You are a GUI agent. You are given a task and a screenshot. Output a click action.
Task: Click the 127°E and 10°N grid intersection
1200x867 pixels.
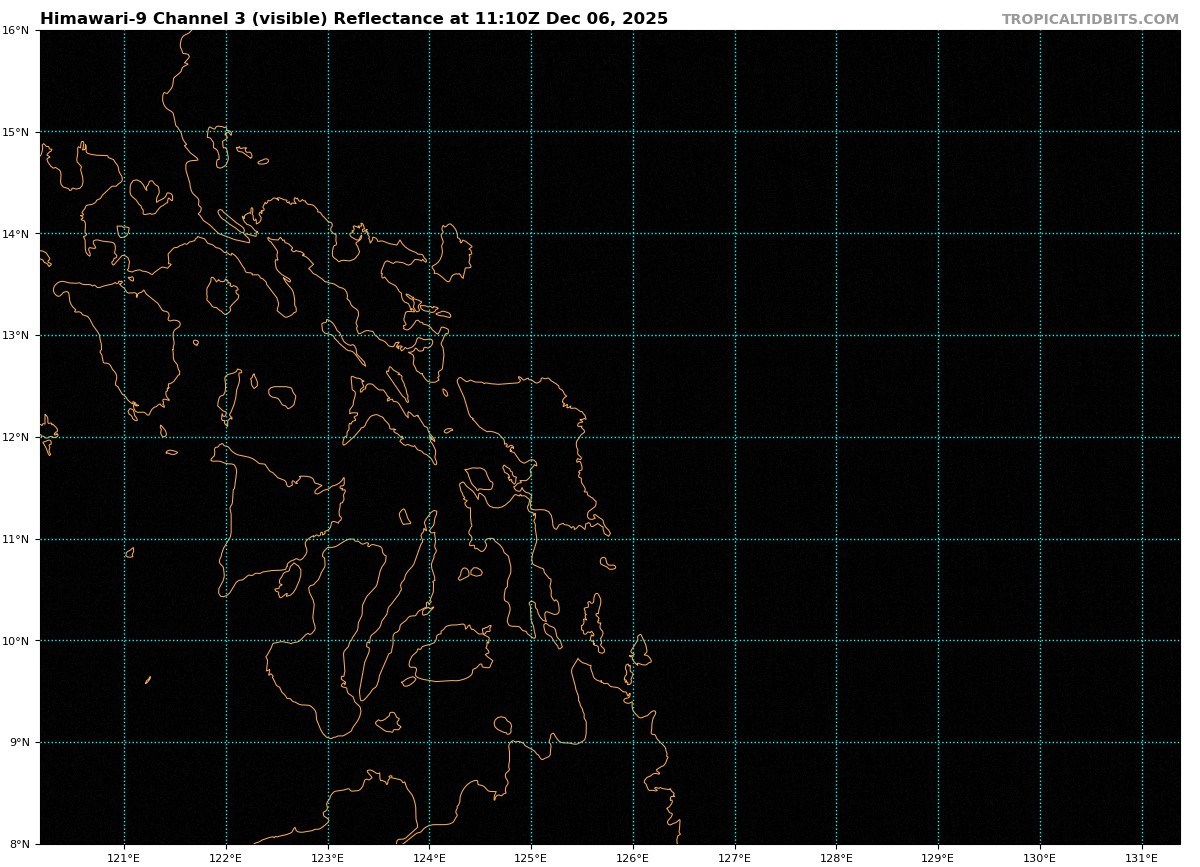(735, 641)
